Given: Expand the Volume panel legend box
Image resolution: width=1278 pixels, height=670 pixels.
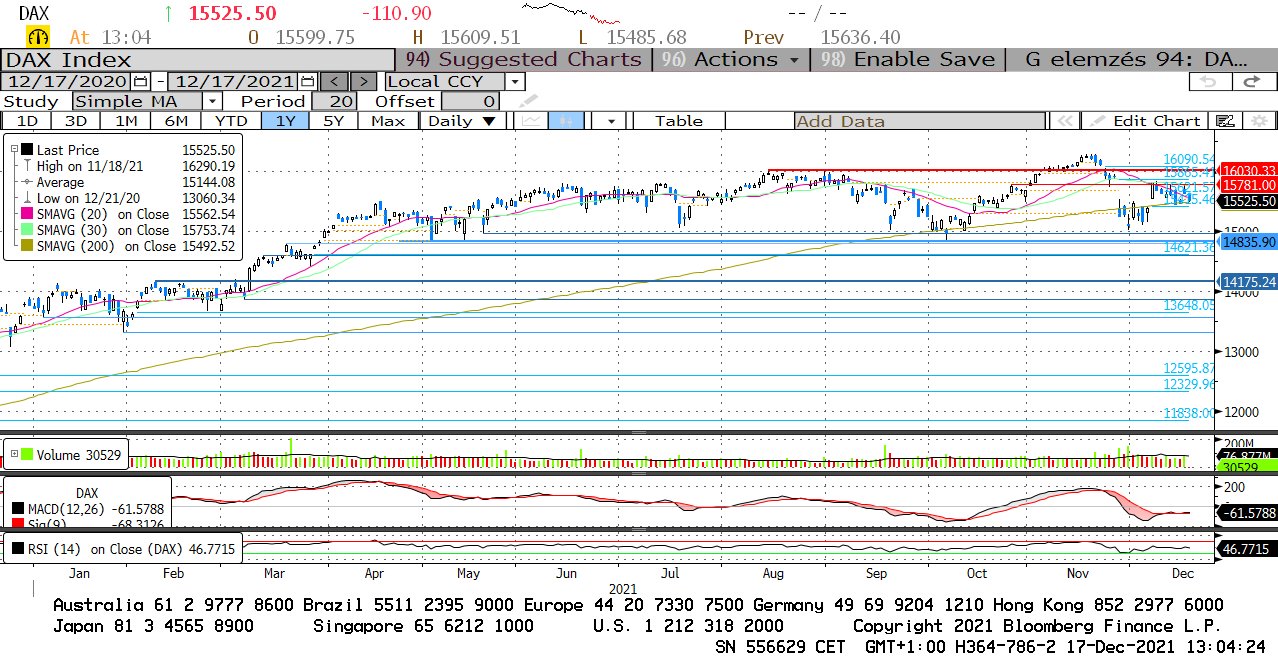Looking at the screenshot, I should (x=14, y=455).
